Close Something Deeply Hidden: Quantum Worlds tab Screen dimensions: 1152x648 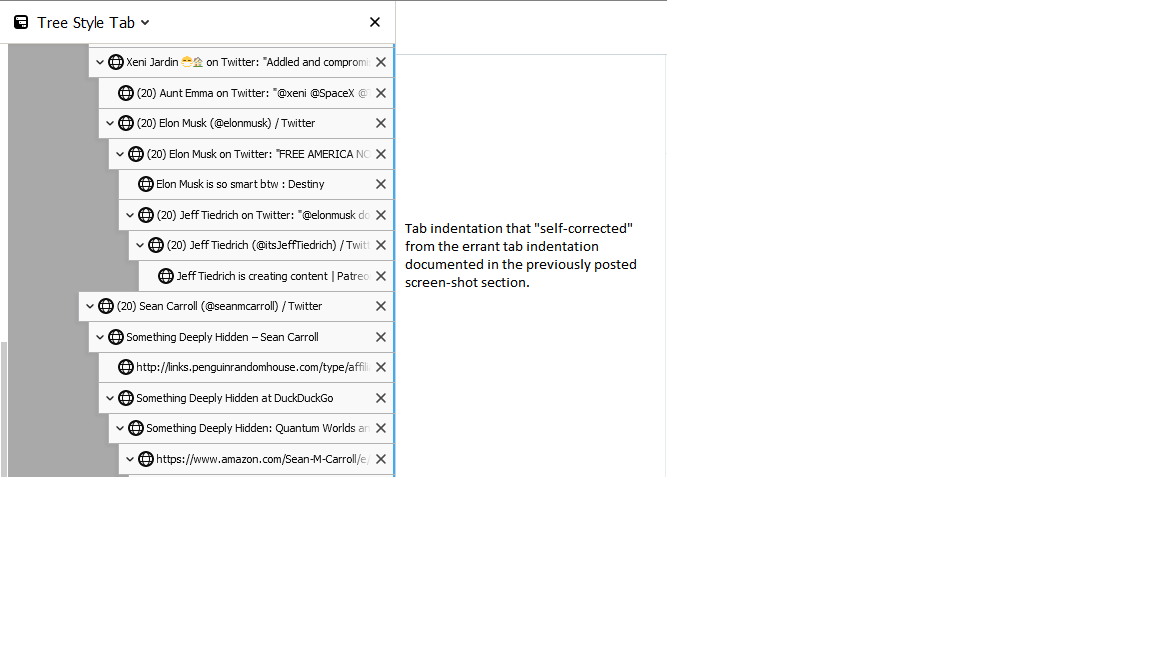[x=381, y=428]
